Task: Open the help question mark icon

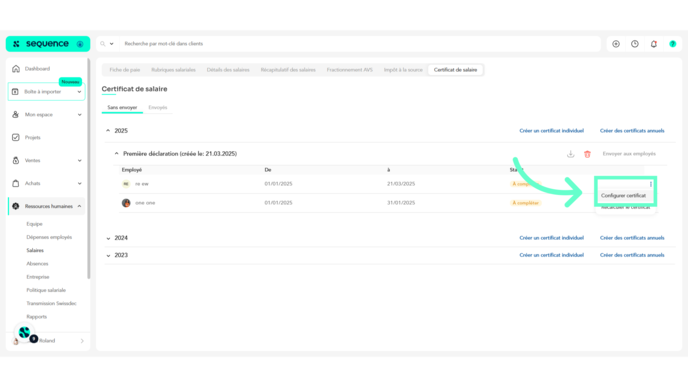Action: pyautogui.click(x=672, y=44)
